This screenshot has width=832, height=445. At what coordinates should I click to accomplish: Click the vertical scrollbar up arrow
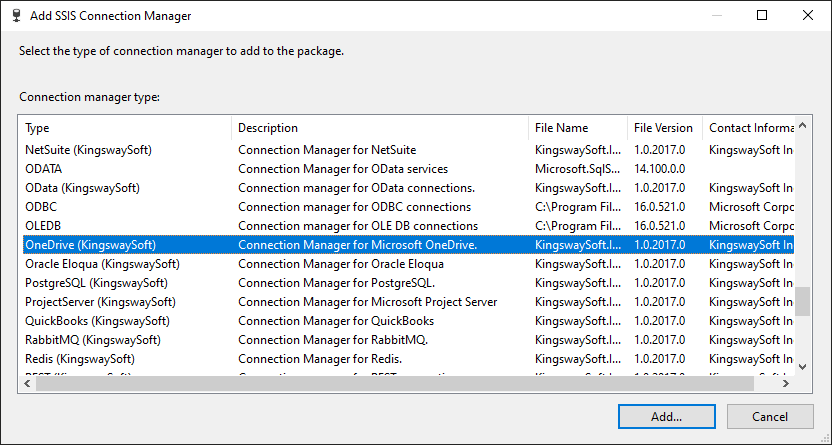click(802, 126)
